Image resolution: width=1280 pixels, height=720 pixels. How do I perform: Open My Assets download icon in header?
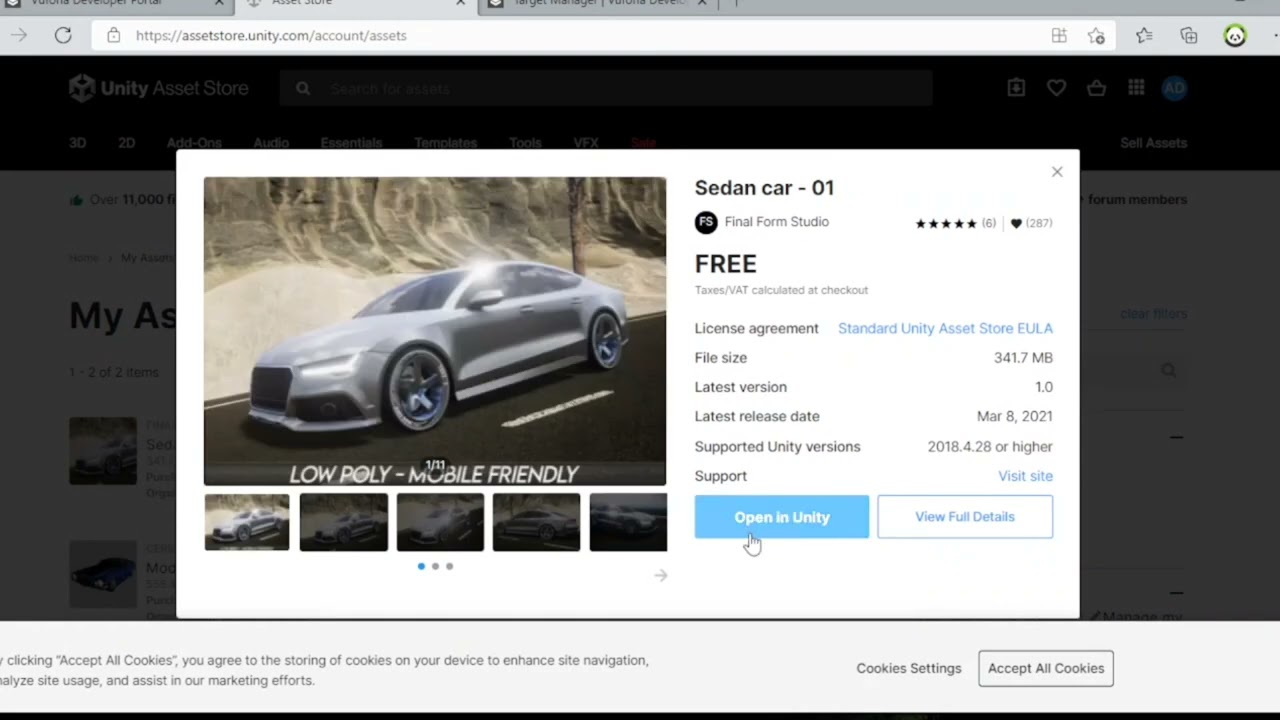(1016, 88)
